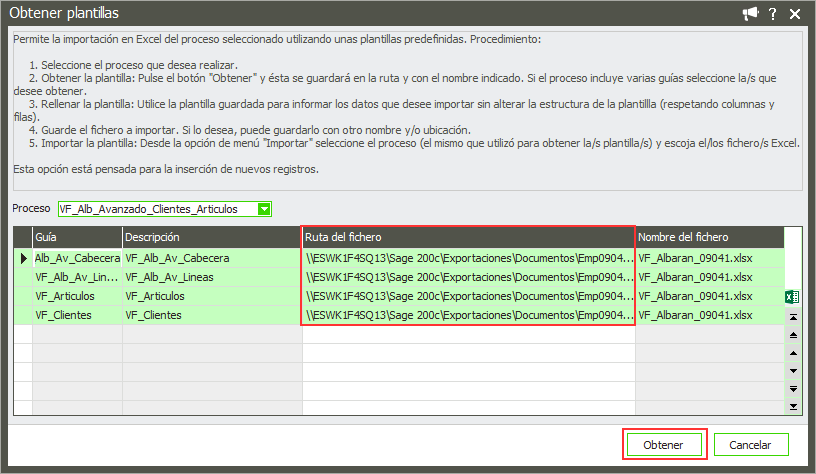Jump to first record navigation arrow
The width and height of the screenshot is (816, 474).
tap(793, 316)
